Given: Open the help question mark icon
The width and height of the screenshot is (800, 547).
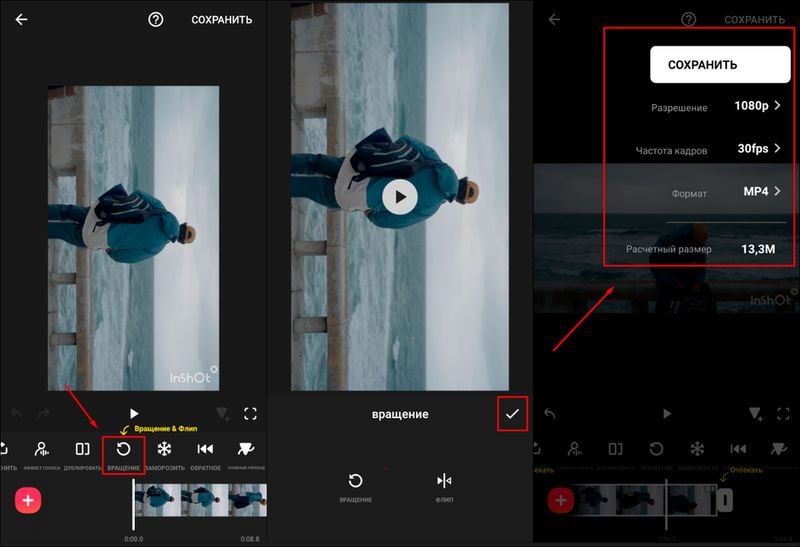Looking at the screenshot, I should [155, 20].
